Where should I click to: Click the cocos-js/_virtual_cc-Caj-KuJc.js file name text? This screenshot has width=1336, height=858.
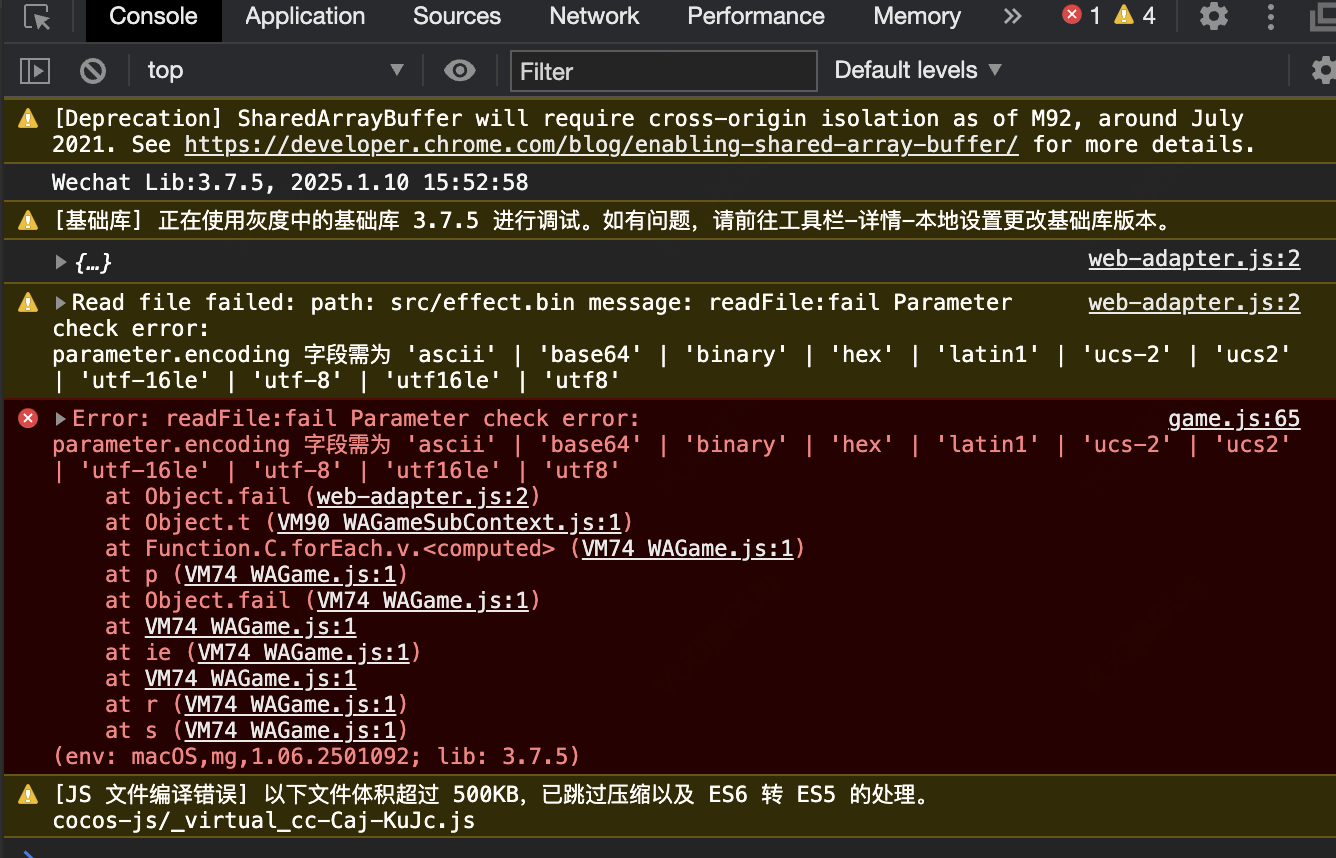pyautogui.click(x=264, y=821)
